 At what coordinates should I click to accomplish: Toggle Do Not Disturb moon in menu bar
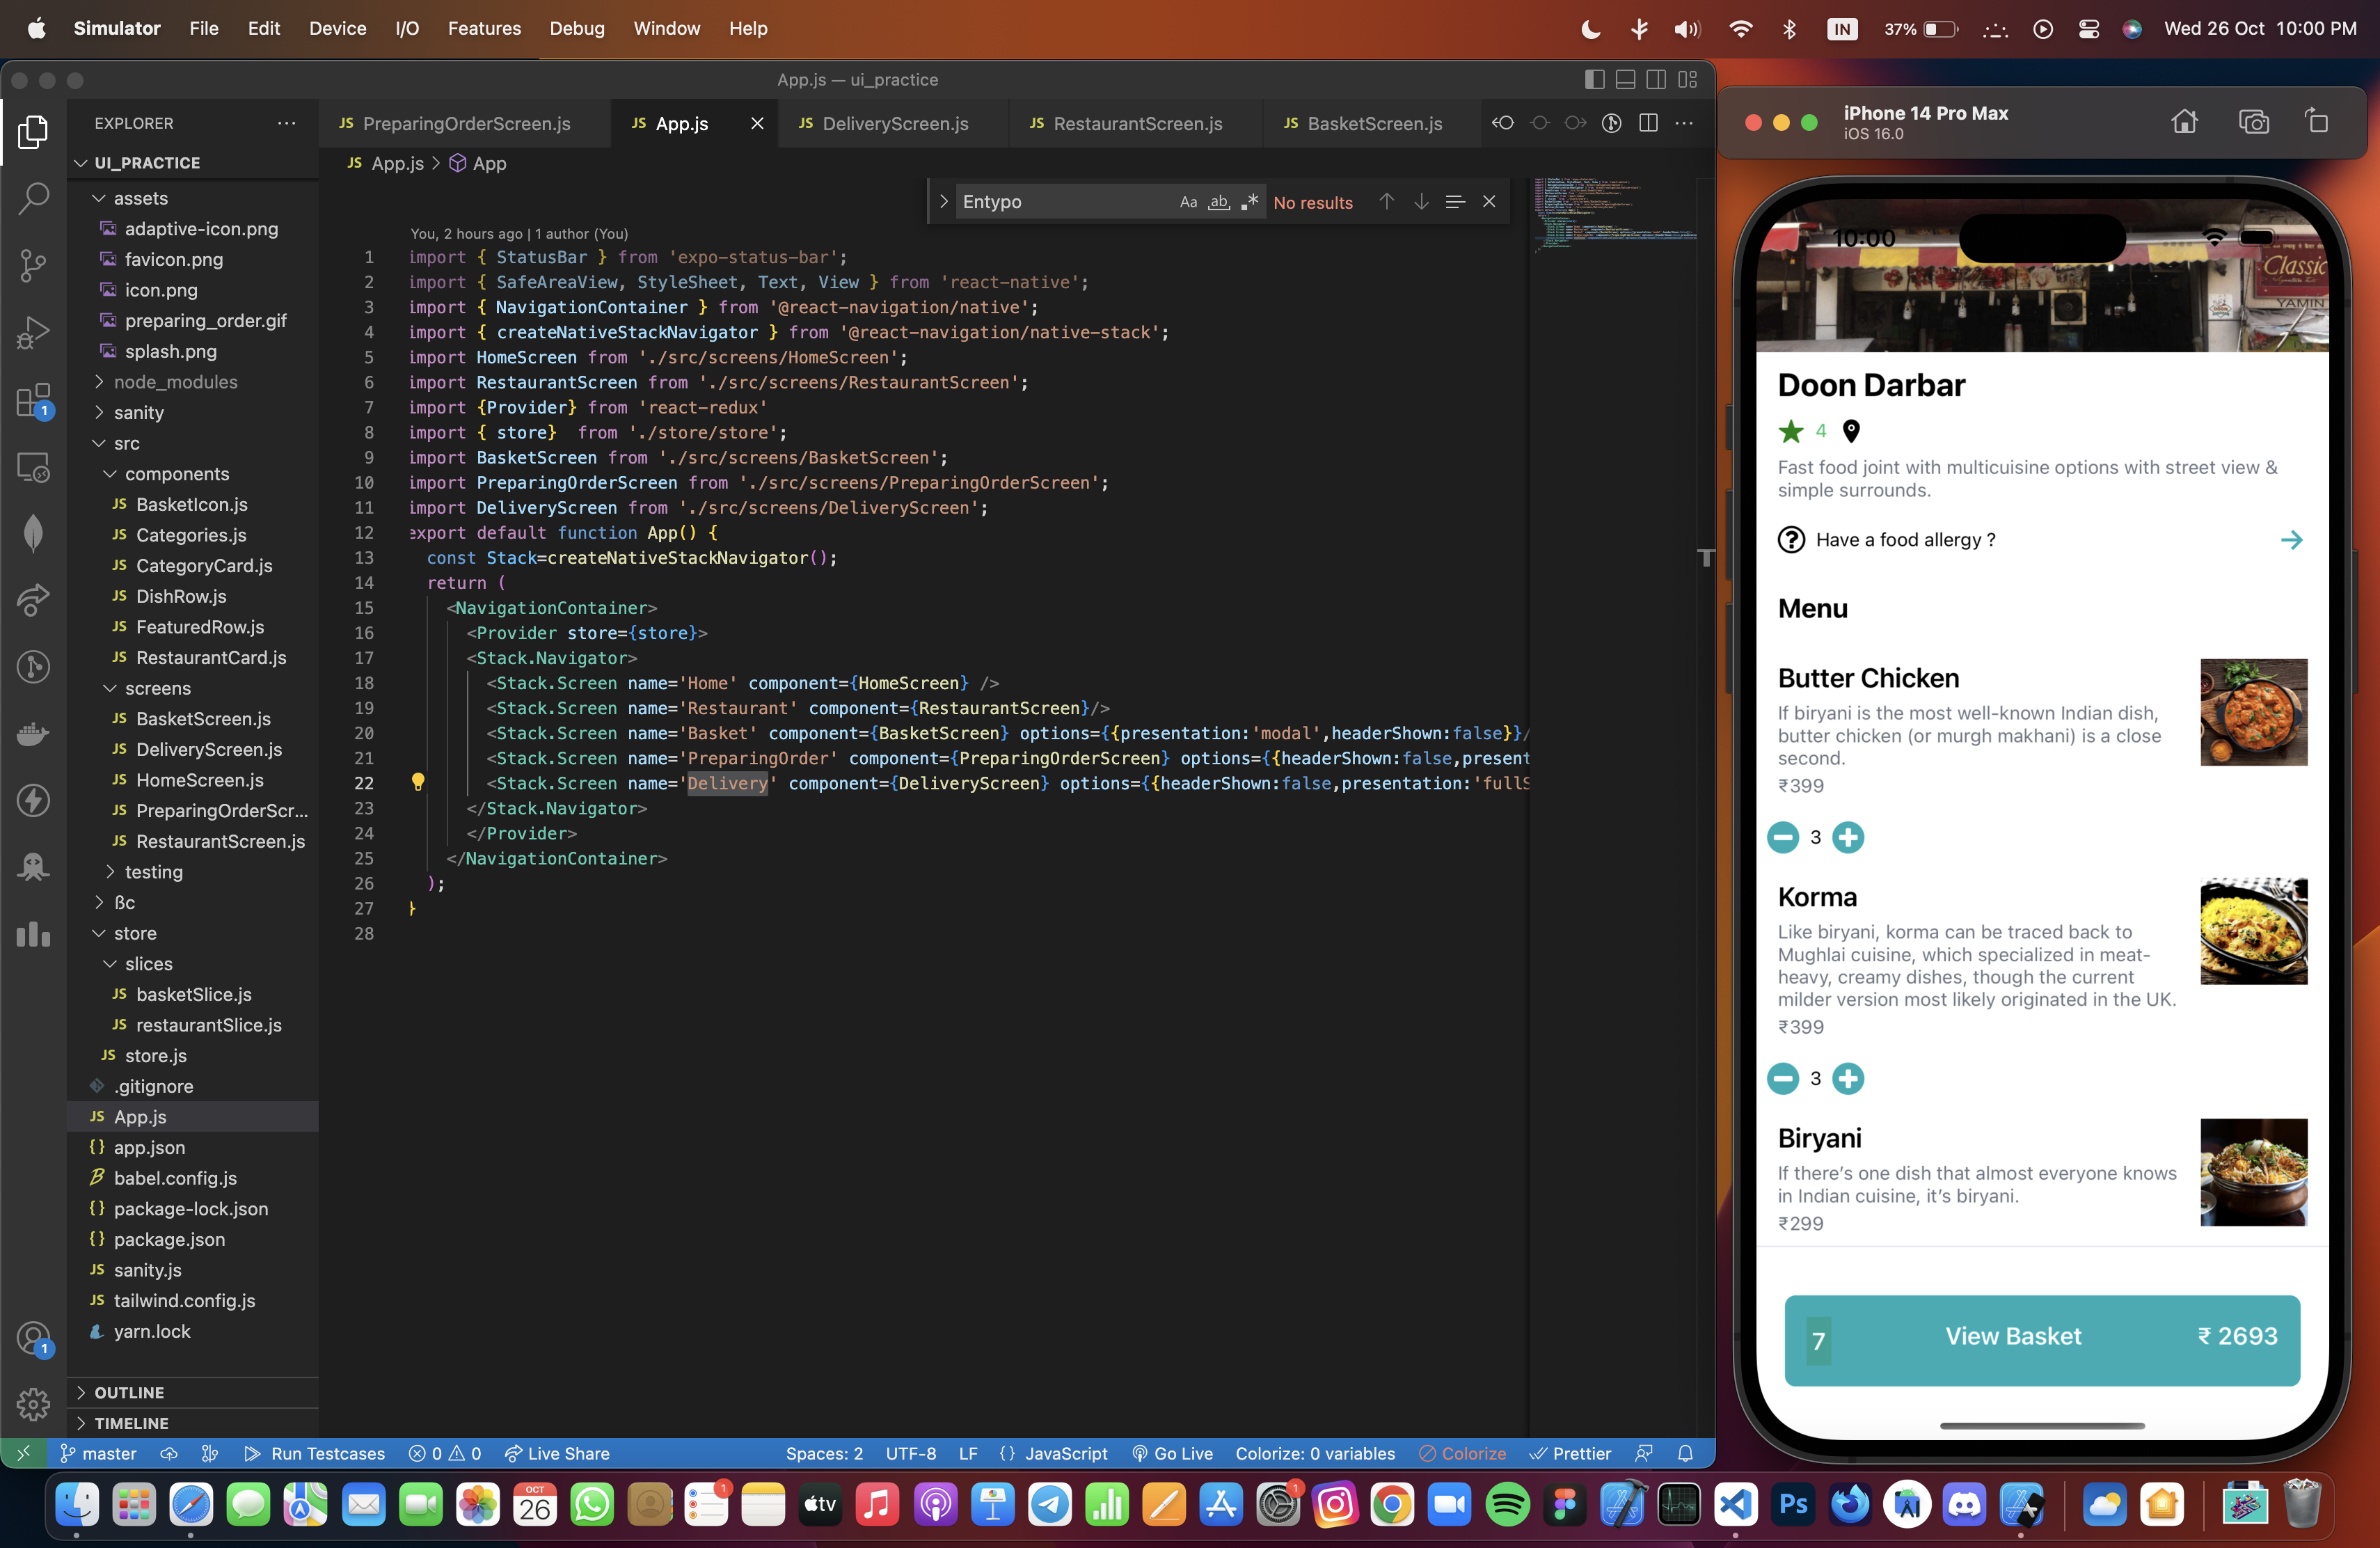coord(1590,29)
